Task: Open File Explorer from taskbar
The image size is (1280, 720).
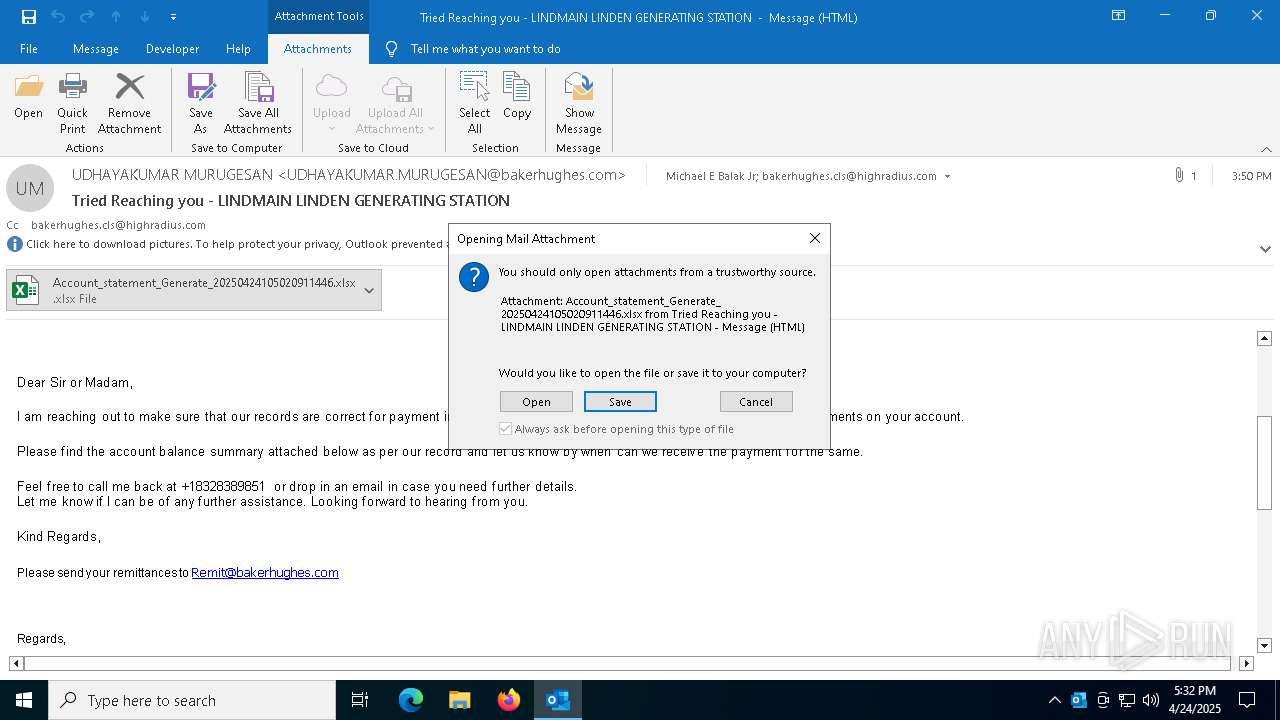Action: 459,700
